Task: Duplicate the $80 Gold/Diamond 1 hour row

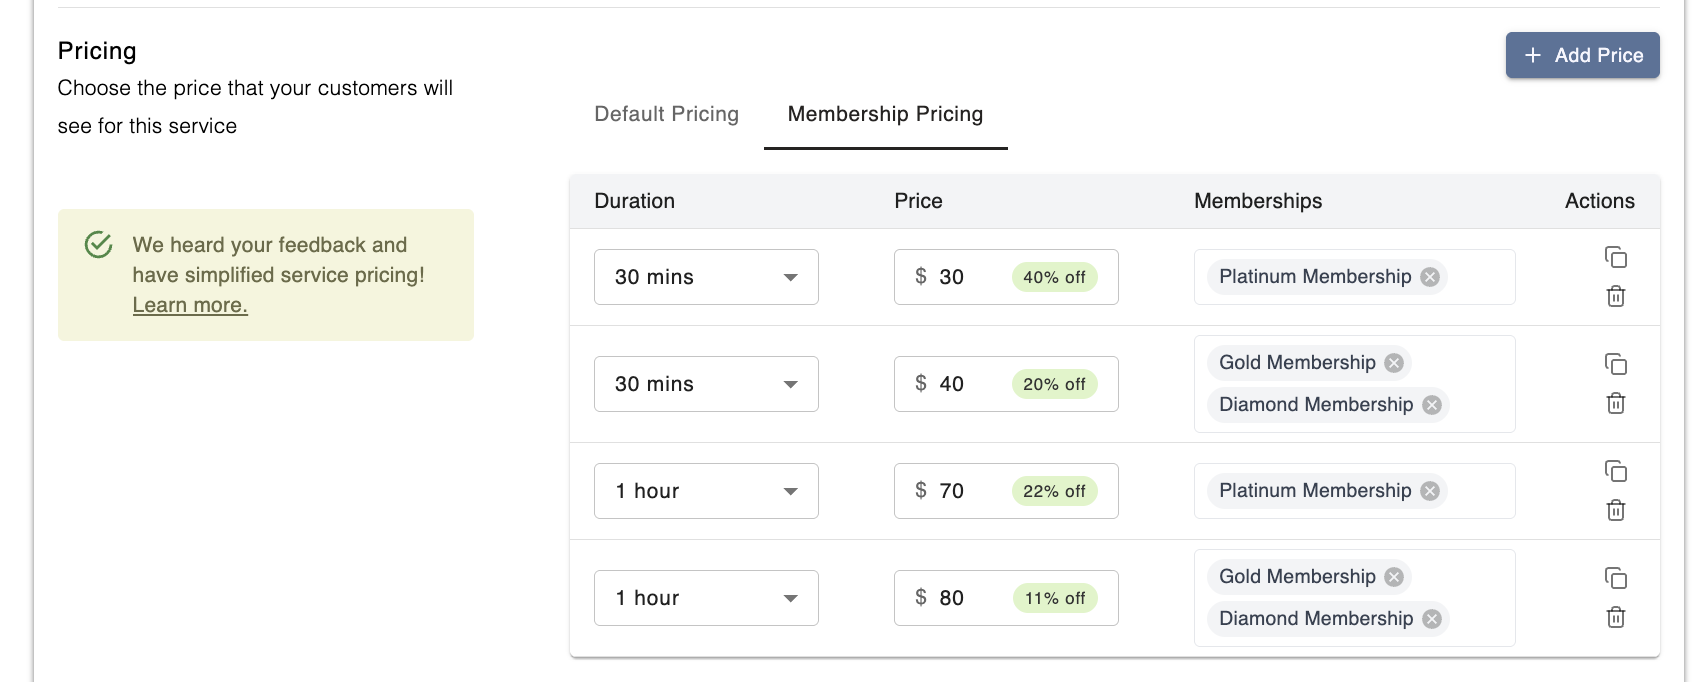Action: 1615,578
